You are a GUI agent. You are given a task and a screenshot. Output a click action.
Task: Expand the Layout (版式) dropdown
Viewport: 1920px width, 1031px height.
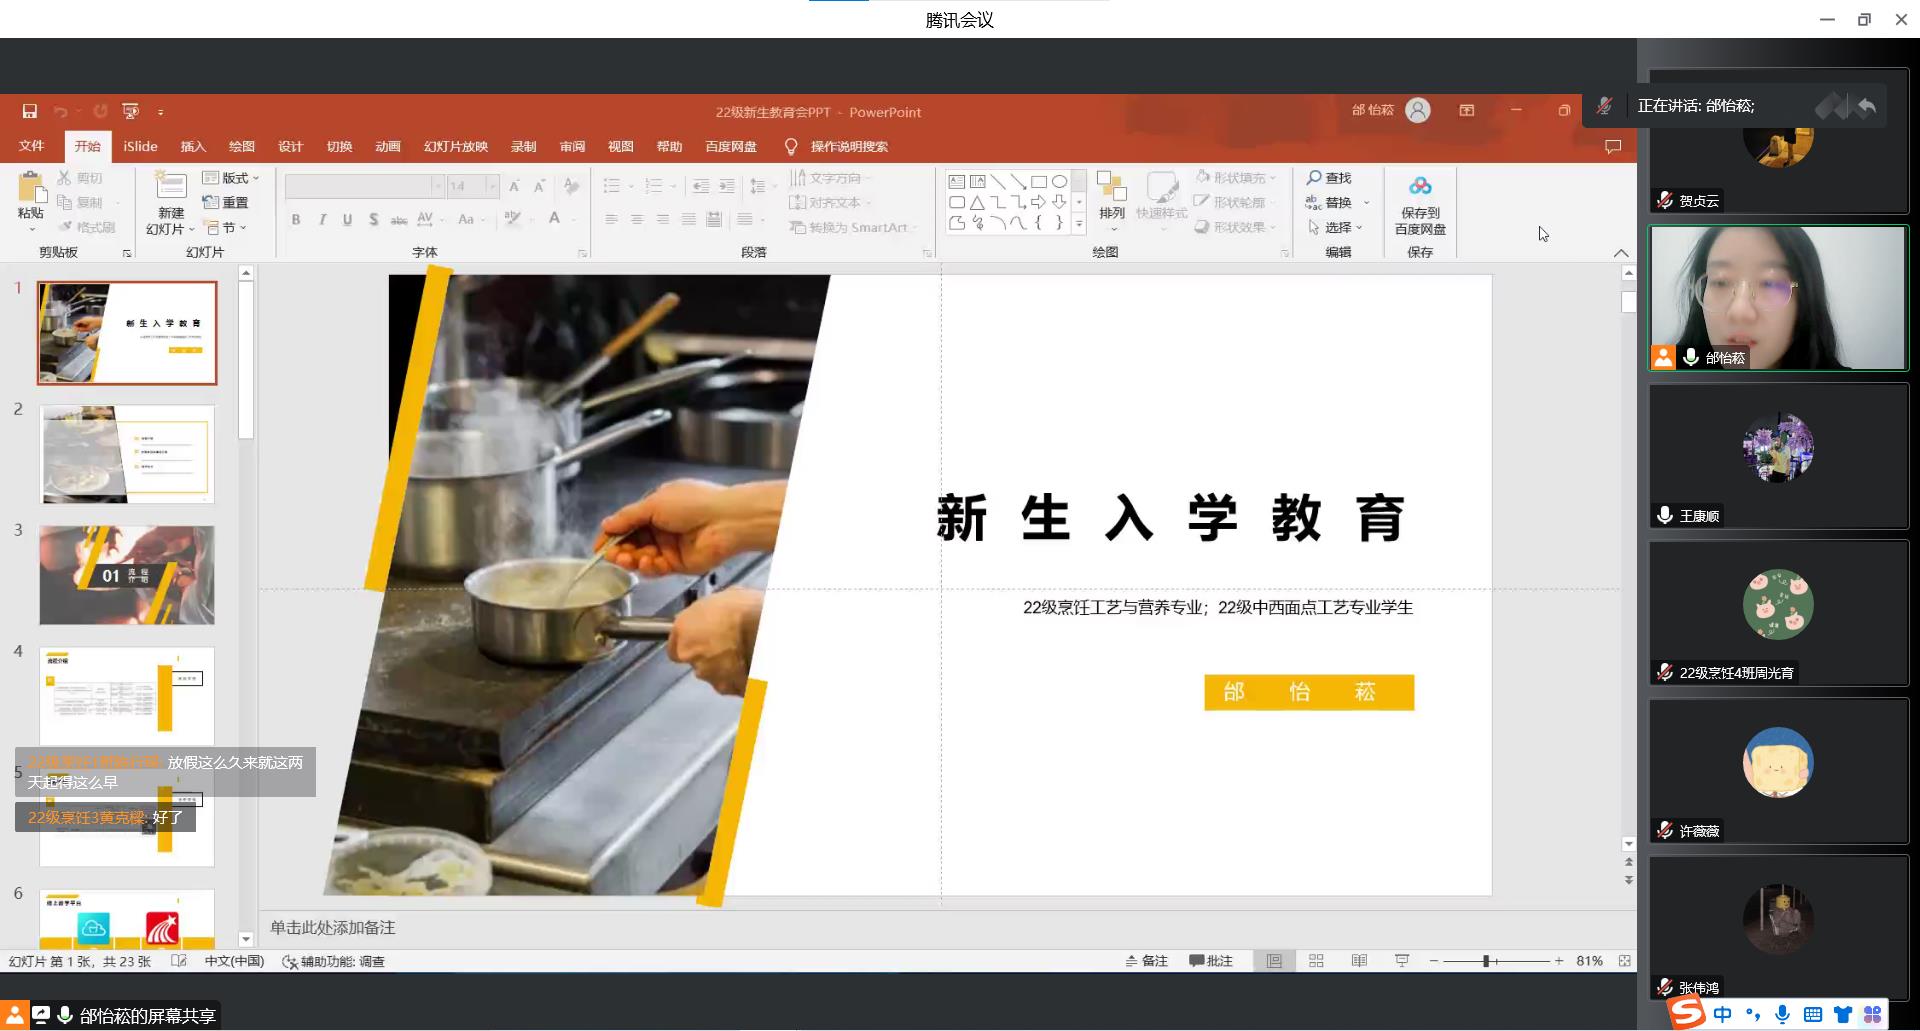[231, 178]
